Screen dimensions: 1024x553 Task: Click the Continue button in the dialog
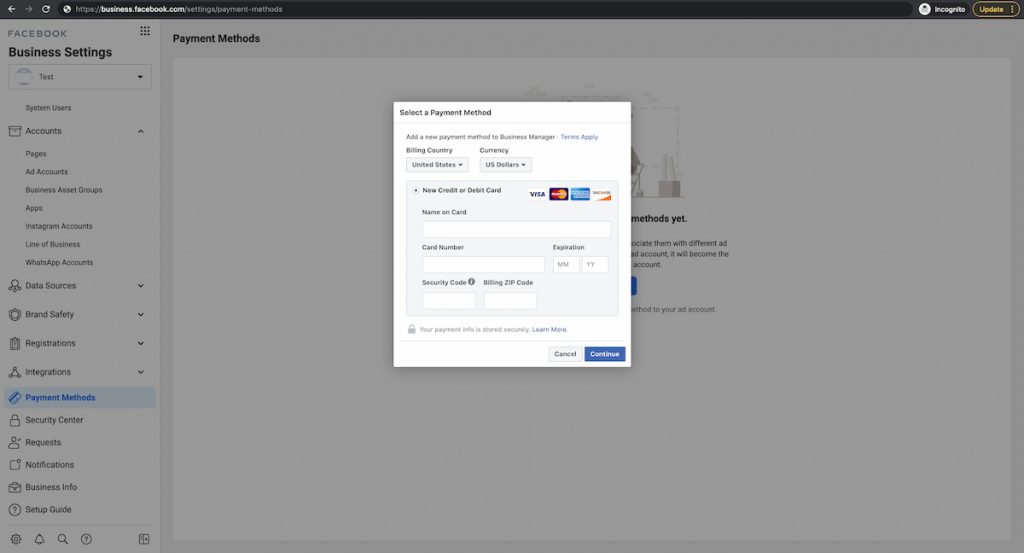pos(605,354)
